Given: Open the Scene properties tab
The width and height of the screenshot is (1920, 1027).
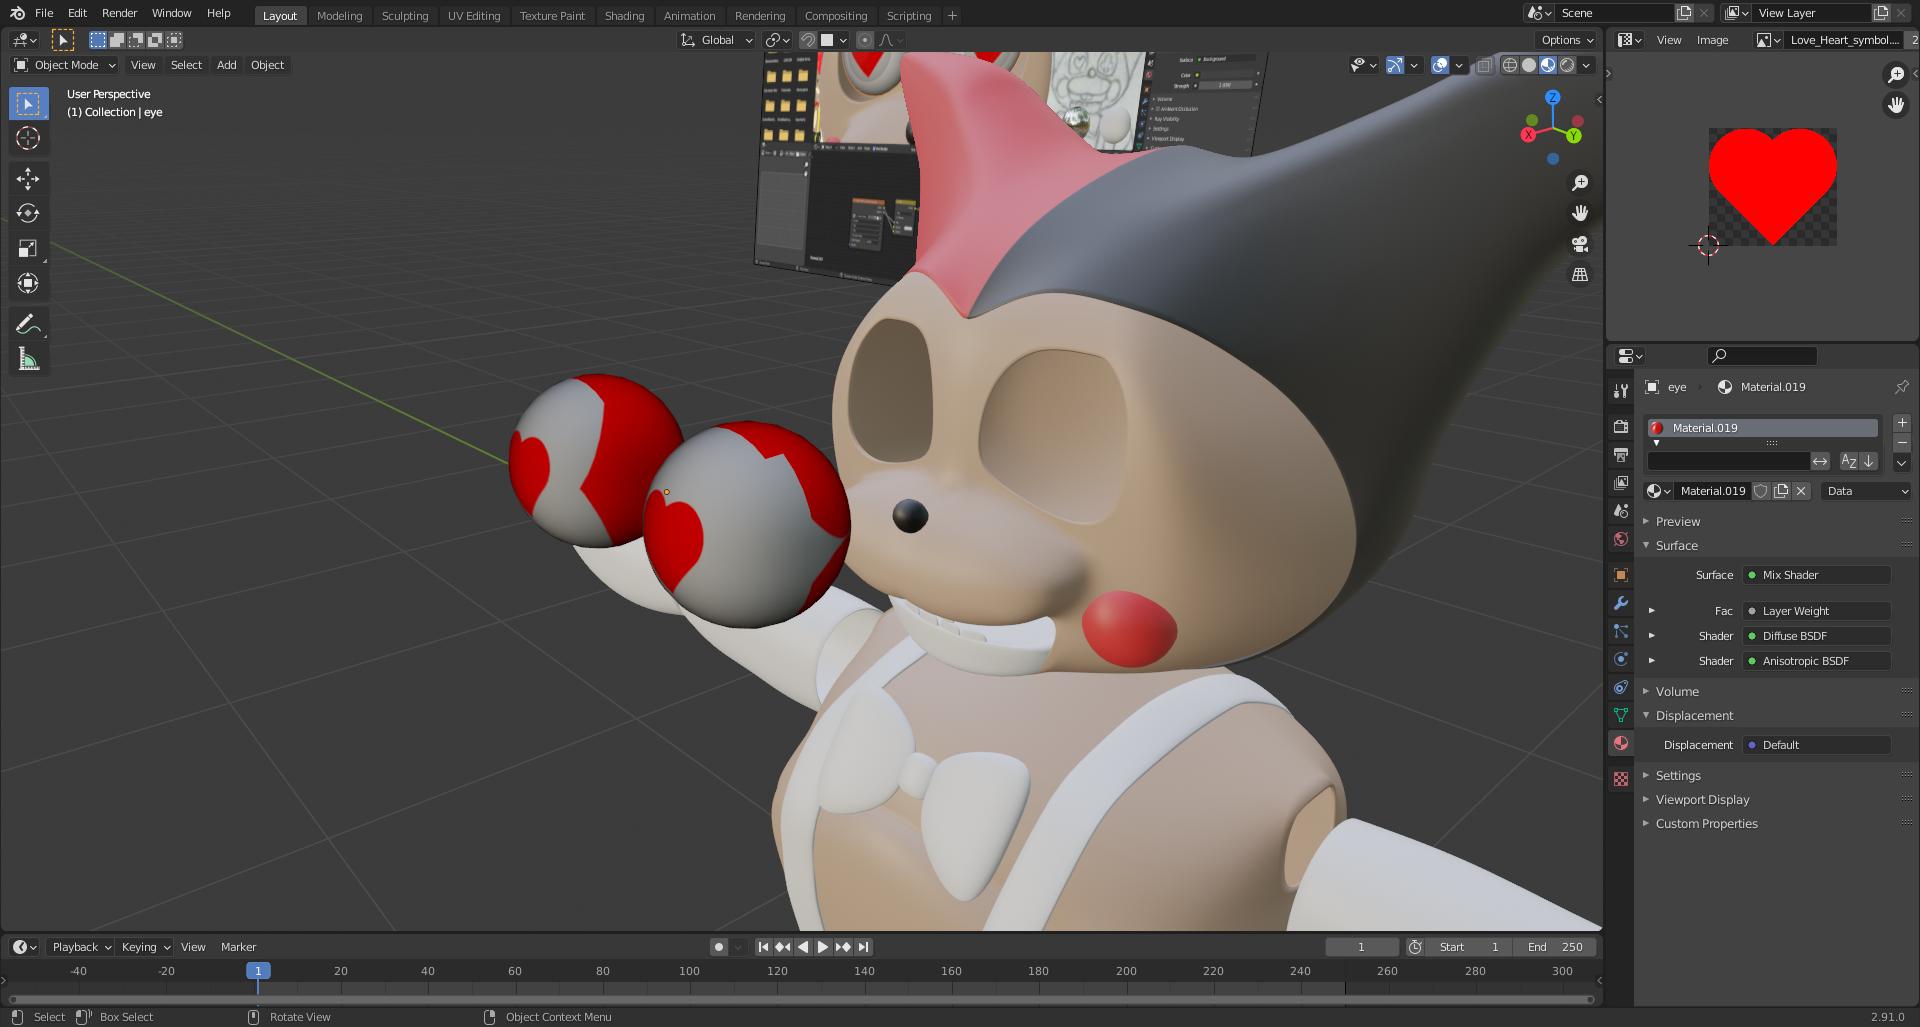Looking at the screenshot, I should [x=1621, y=511].
